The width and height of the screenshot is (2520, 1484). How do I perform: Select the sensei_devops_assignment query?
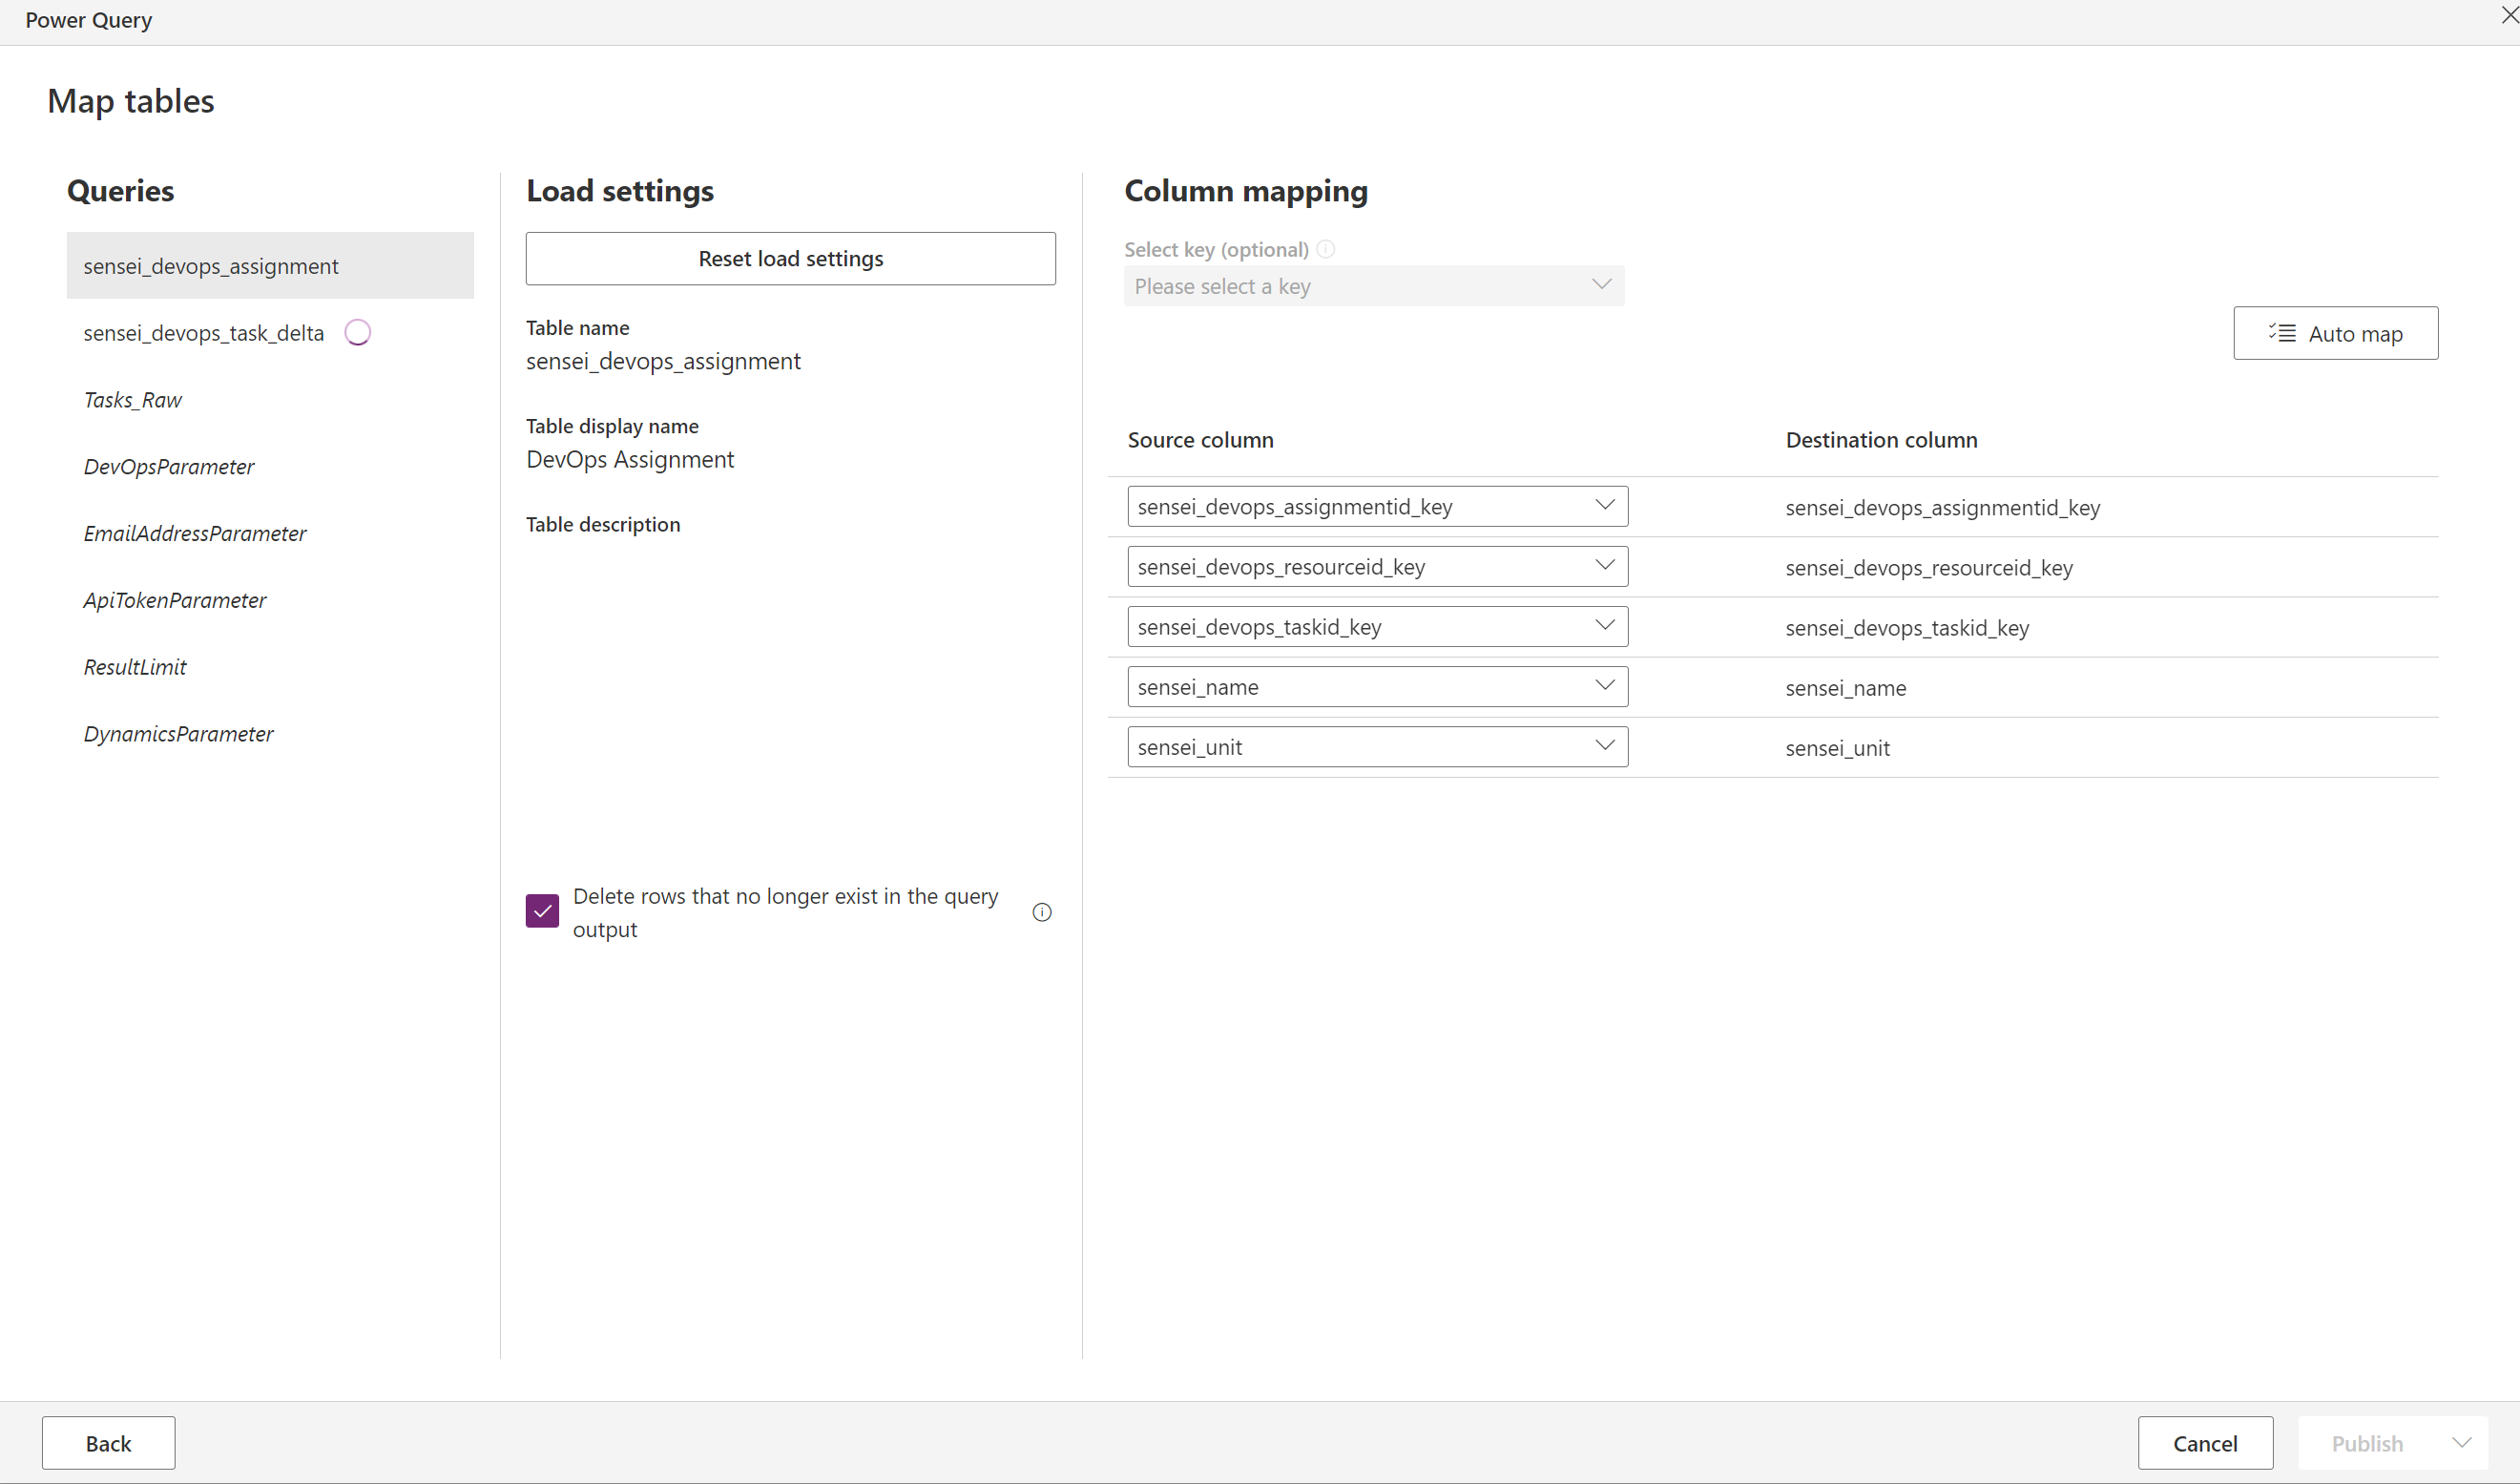[x=270, y=266]
